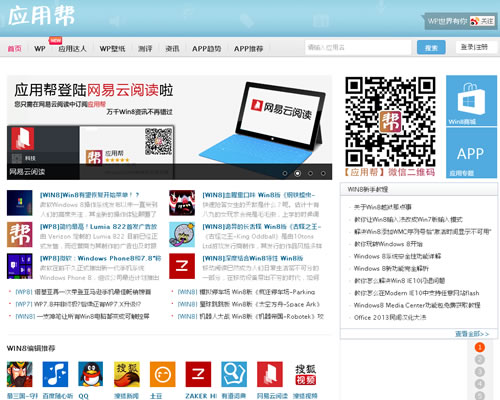Open the ZAKER HD app icon
Screen dimensions: 500x400
(198, 374)
